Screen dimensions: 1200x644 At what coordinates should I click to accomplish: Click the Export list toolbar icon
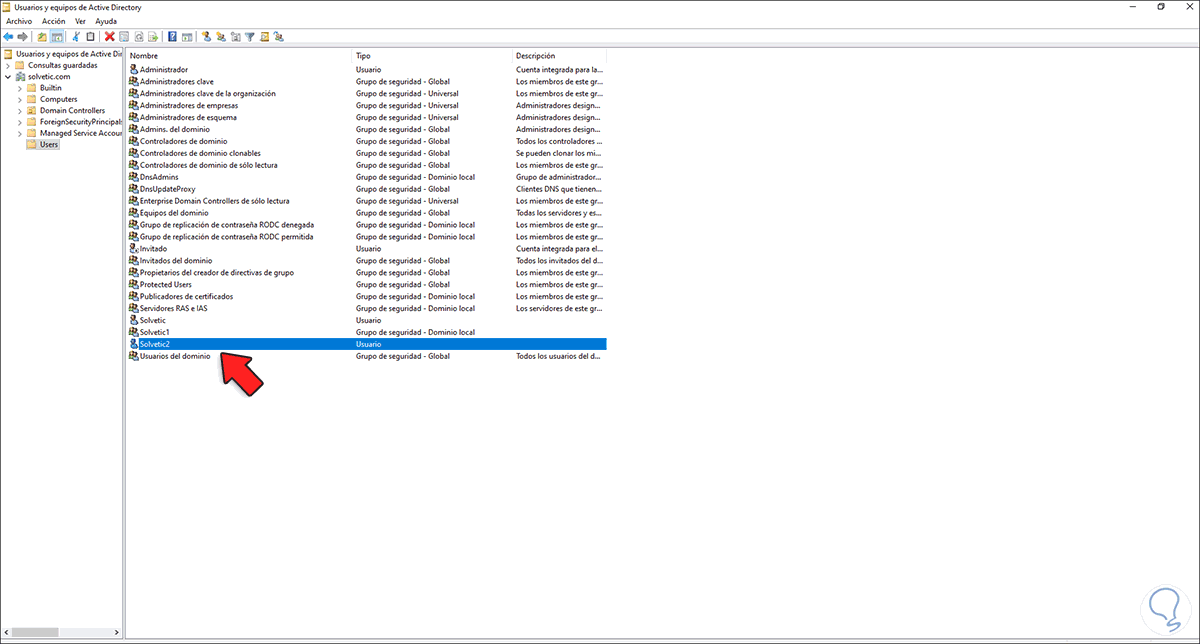[x=153, y=37]
